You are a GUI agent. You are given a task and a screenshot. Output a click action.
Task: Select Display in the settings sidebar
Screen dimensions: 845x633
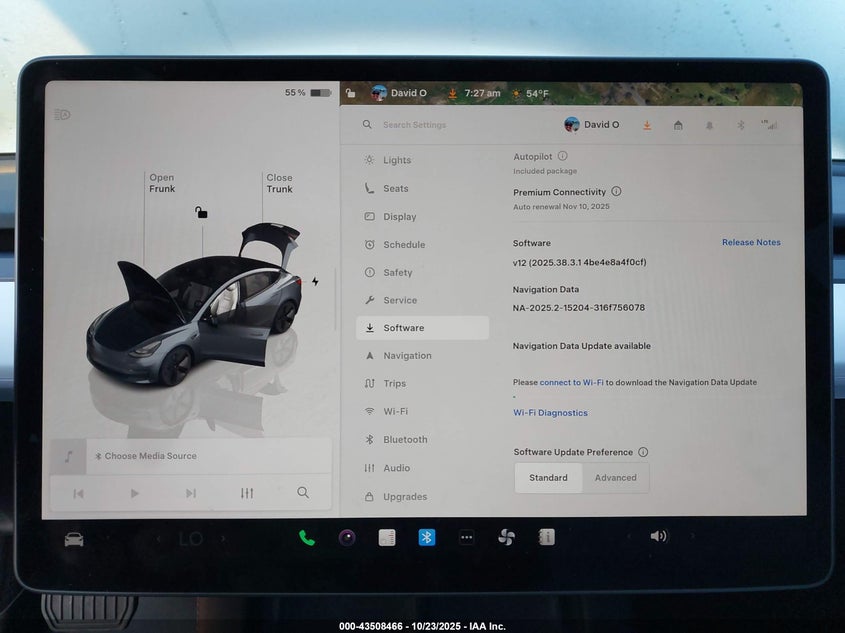399,217
